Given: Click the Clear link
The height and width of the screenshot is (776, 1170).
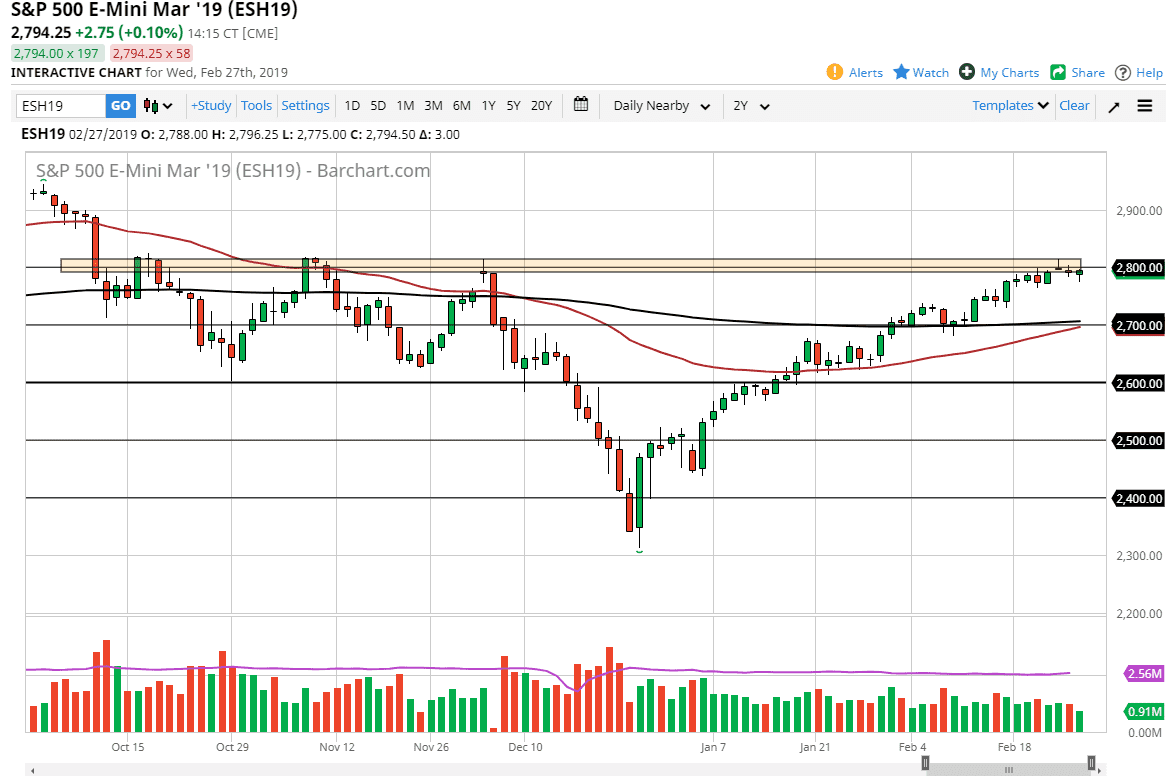Looking at the screenshot, I should (x=1074, y=105).
